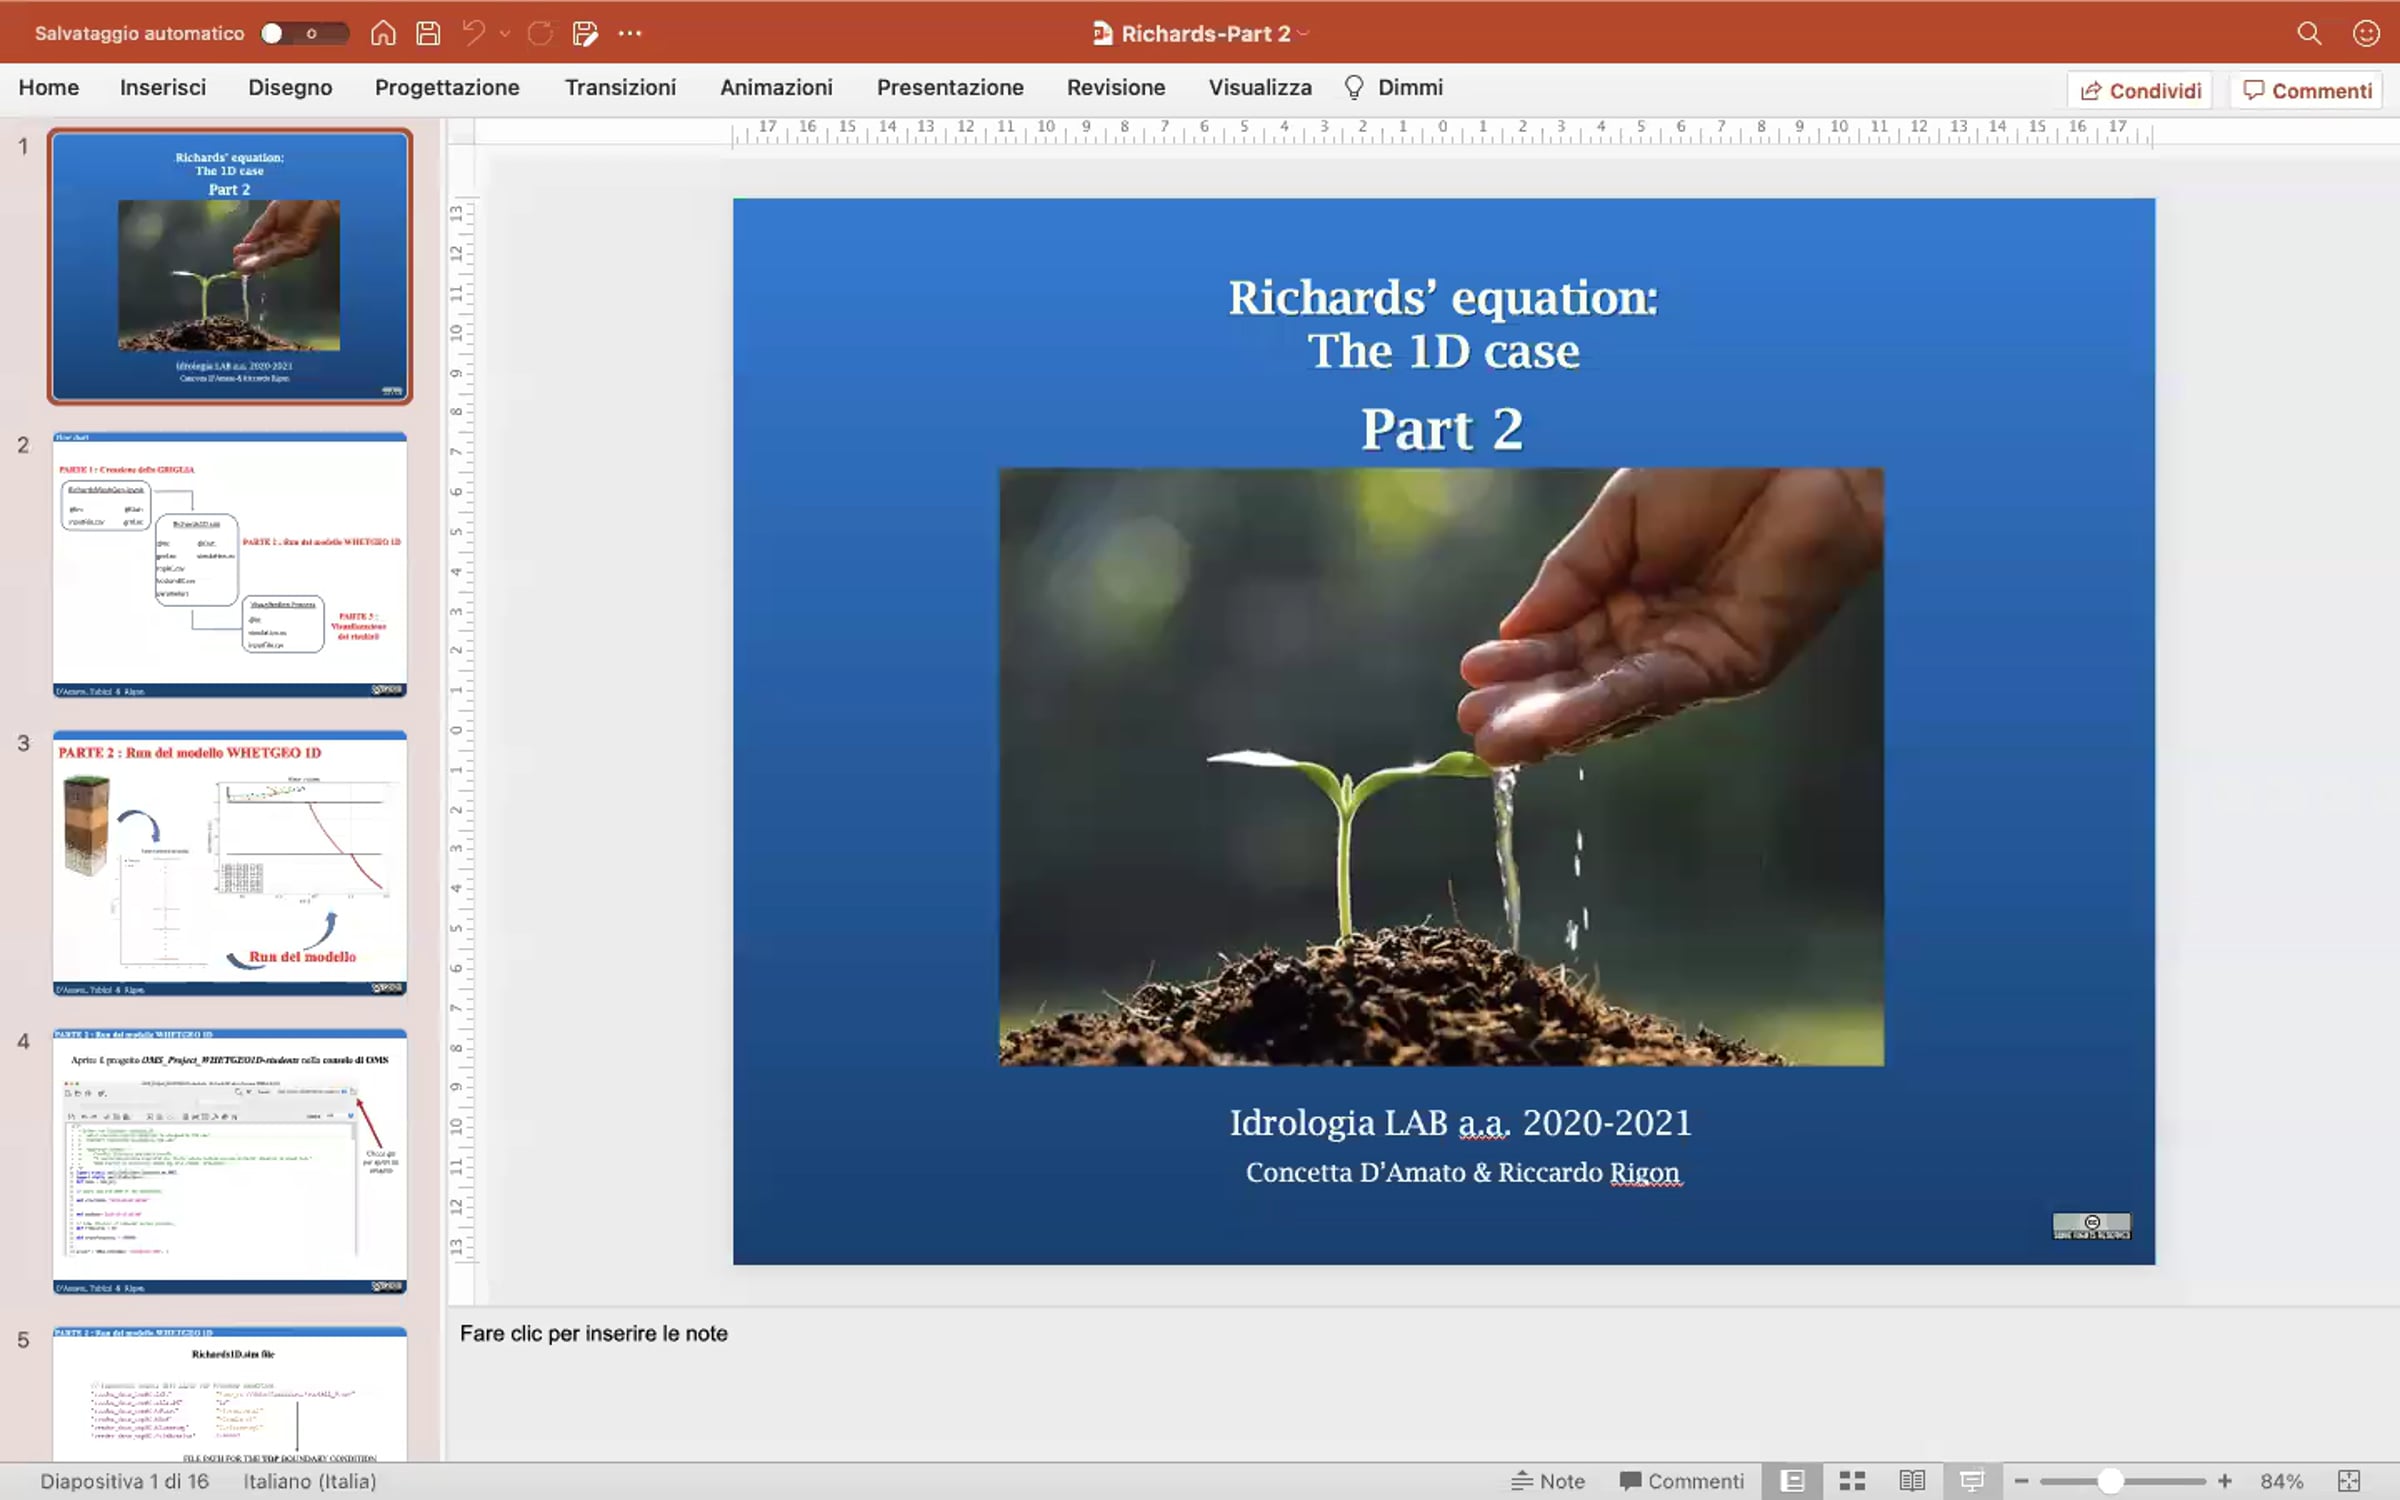Click the Save floppy disk icon
Image resolution: width=2400 pixels, height=1500 pixels.
pos(428,33)
